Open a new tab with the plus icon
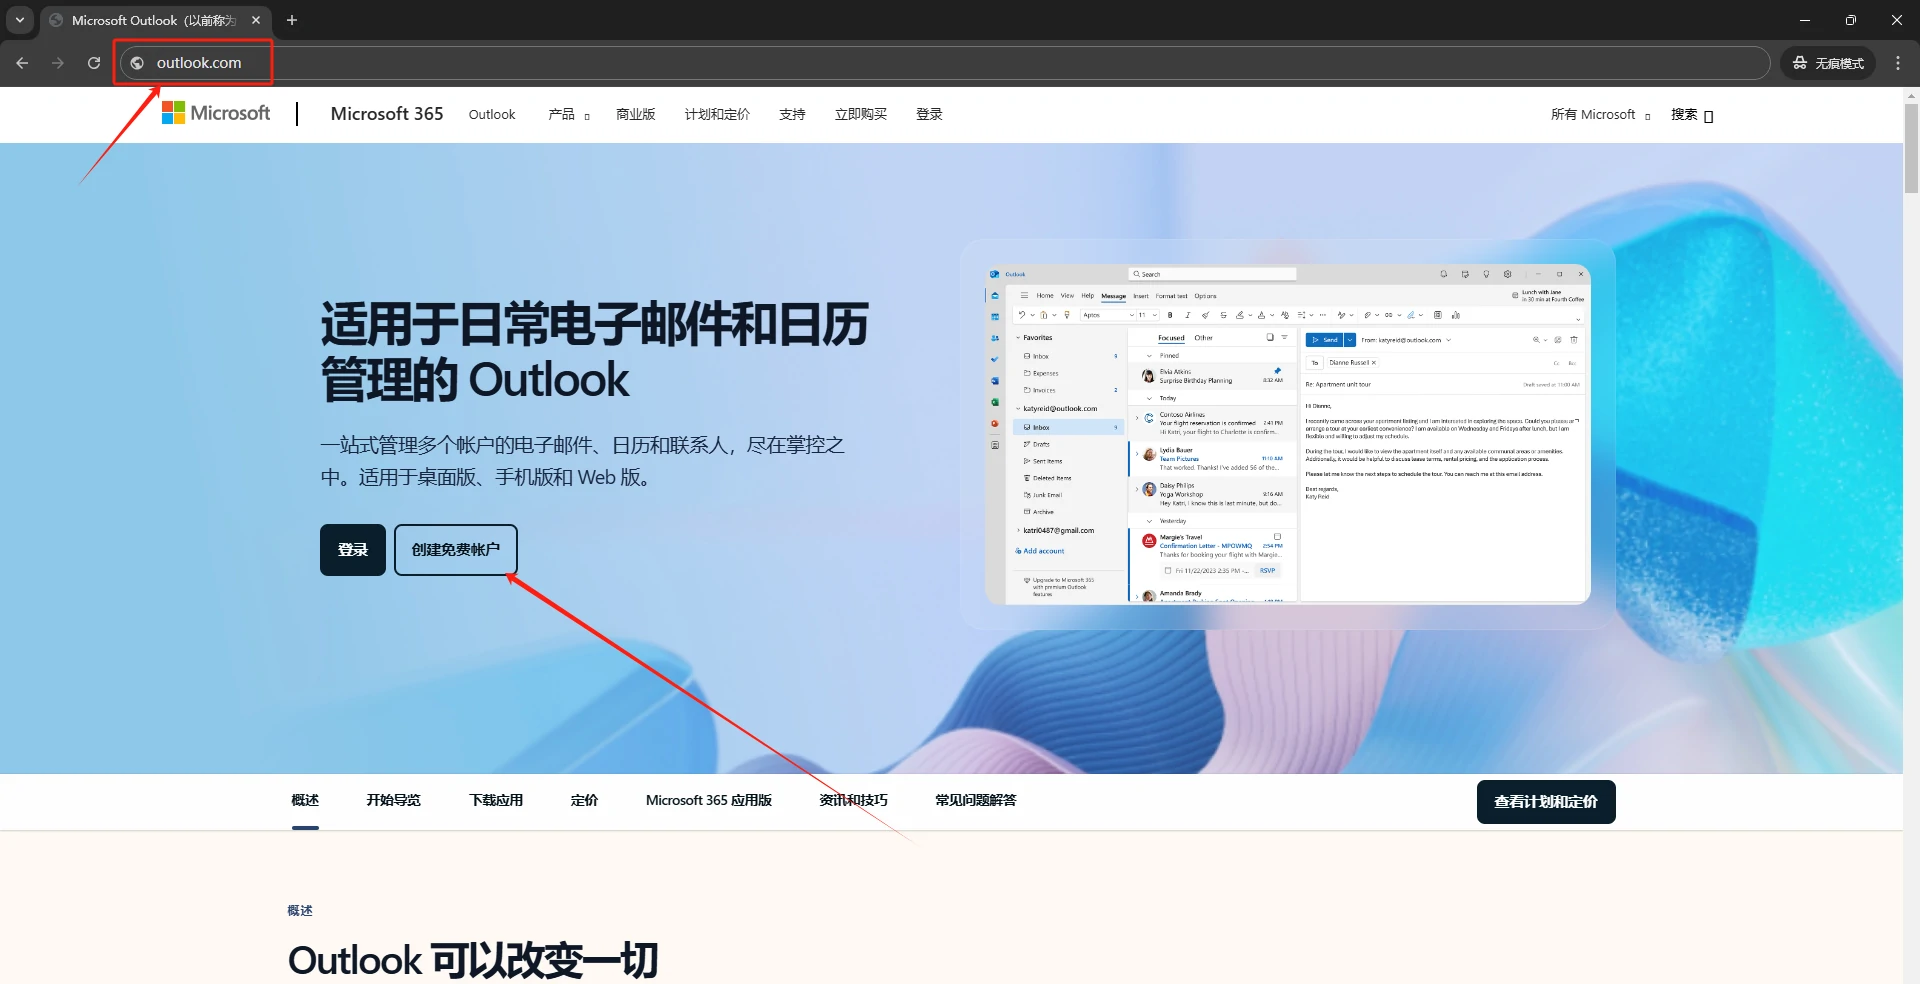Image resolution: width=1920 pixels, height=984 pixels. [x=292, y=20]
